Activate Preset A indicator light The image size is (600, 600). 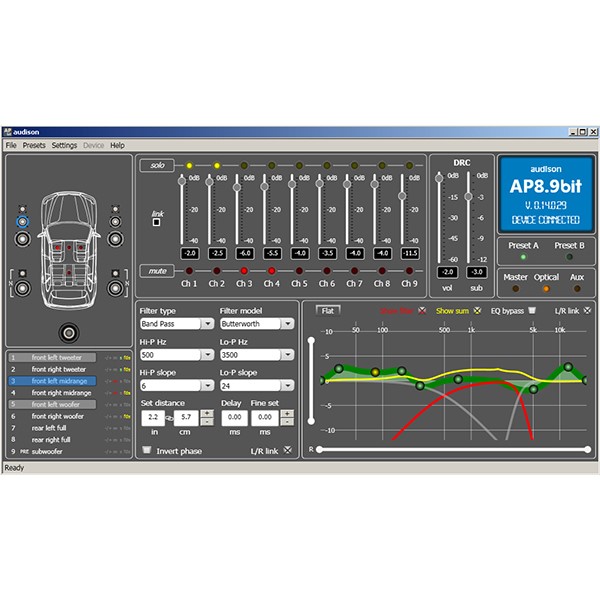point(523,256)
